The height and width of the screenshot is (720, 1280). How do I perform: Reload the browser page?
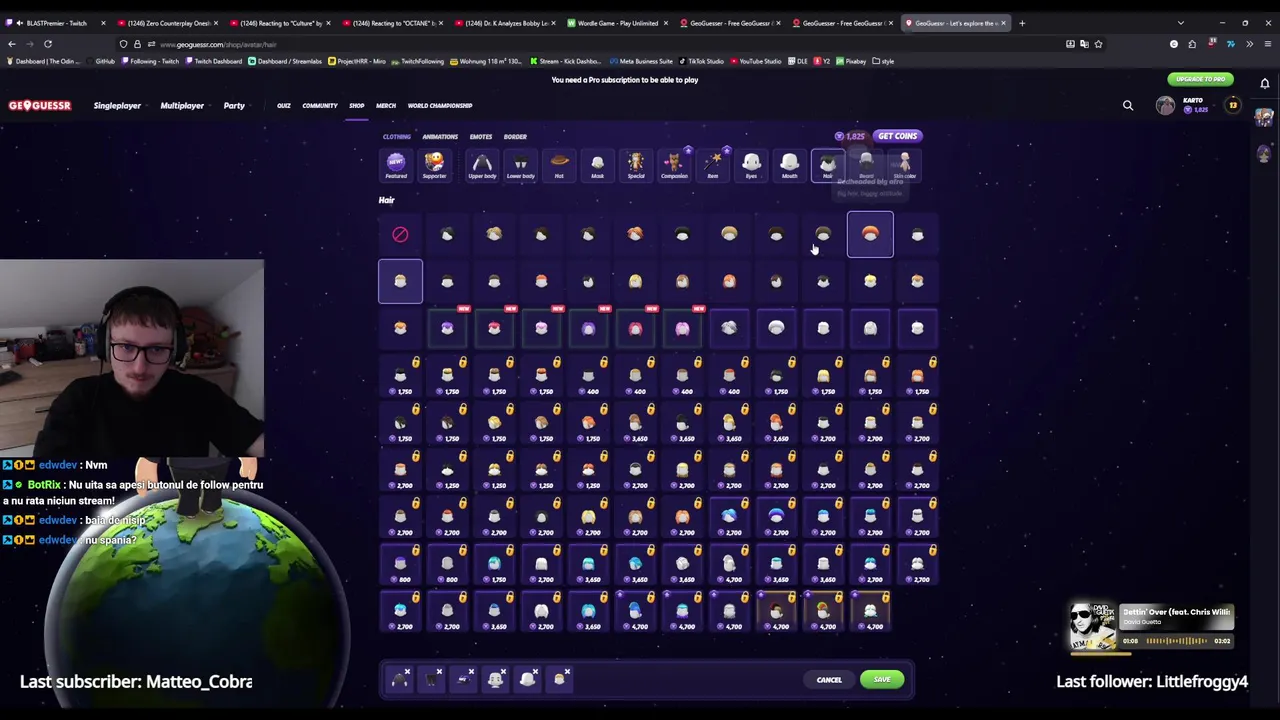click(x=47, y=44)
